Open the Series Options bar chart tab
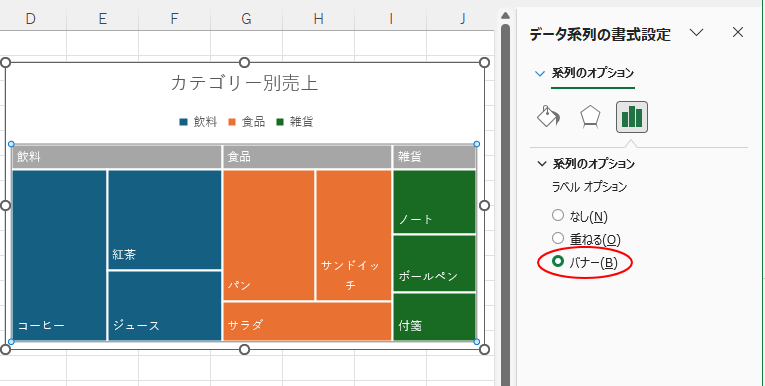Screen dimensions: 765x386 click(632, 117)
